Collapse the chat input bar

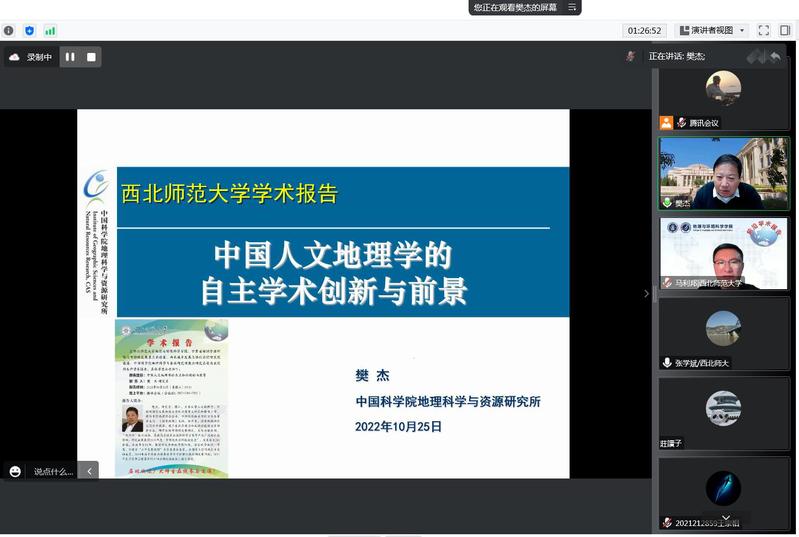click(x=88, y=471)
